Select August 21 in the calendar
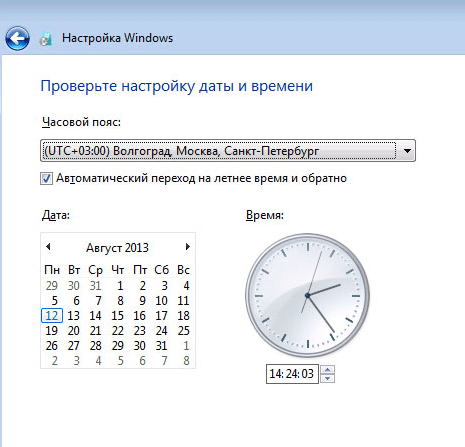Viewport: 465px width, 447px height. tap(95, 331)
